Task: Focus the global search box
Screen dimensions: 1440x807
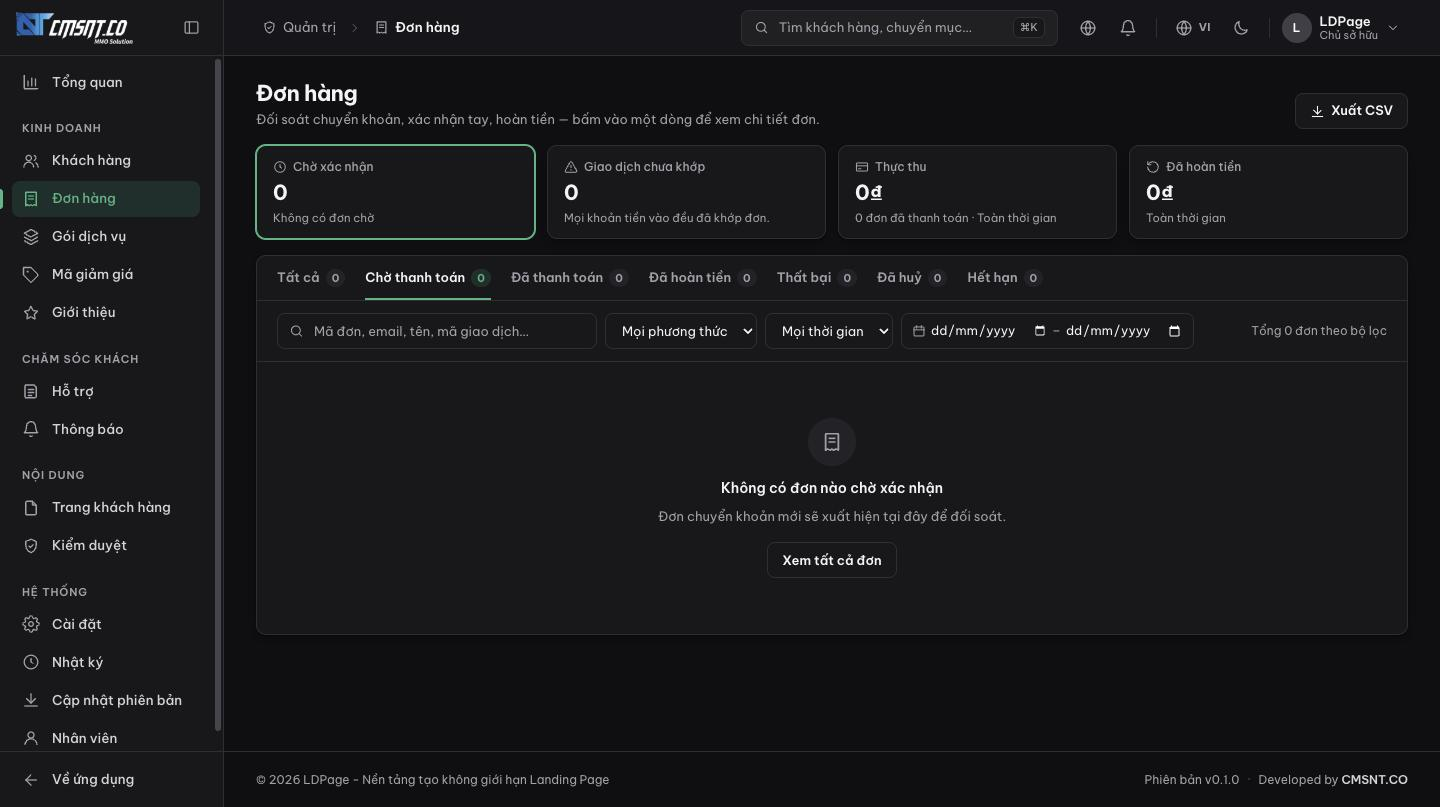Action: pos(899,28)
